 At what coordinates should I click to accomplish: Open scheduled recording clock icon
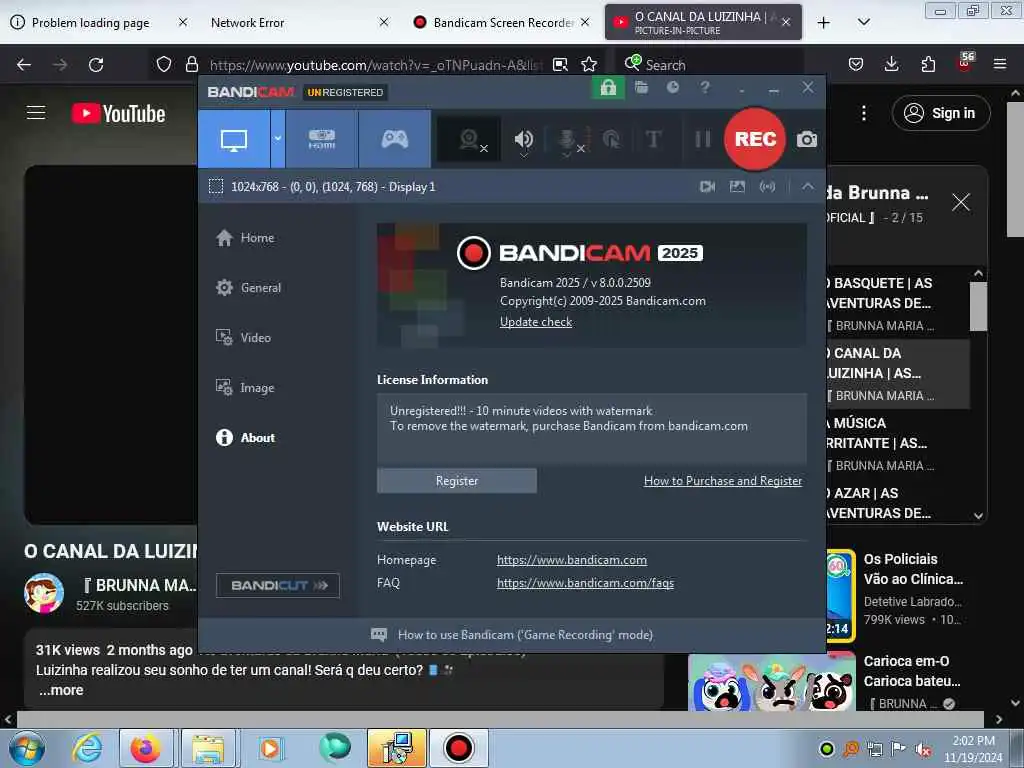click(x=673, y=87)
